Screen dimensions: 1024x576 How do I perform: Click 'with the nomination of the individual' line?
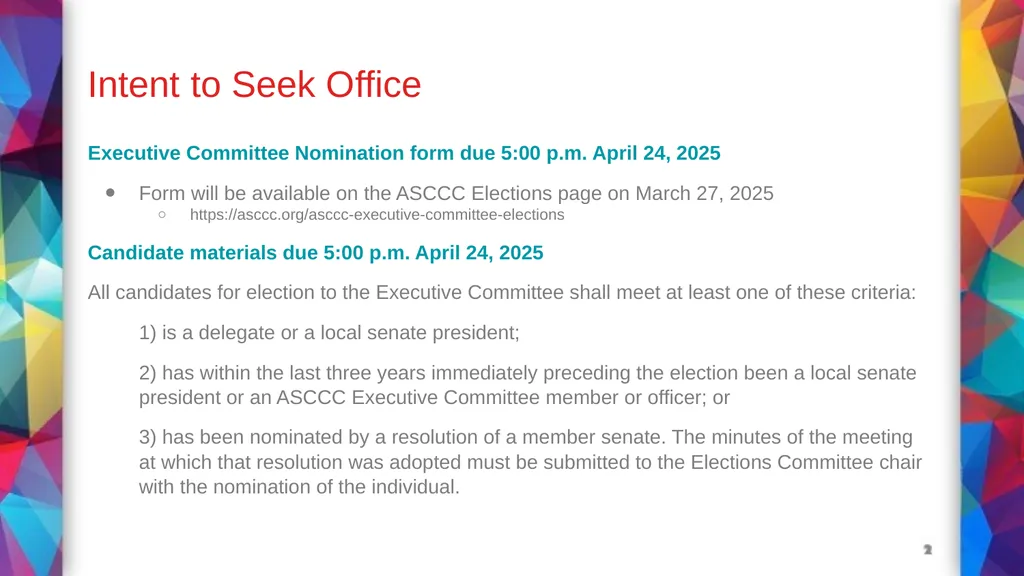[299, 487]
